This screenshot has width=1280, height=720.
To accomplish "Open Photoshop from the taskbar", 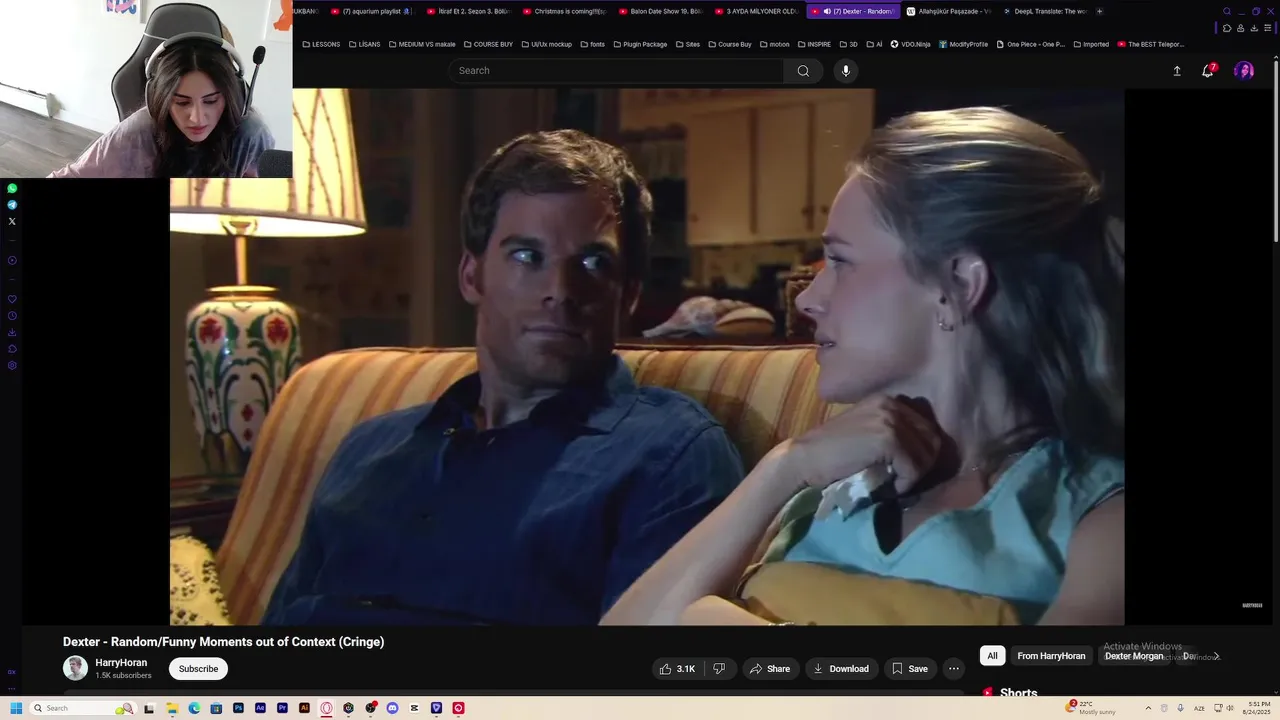I will click(238, 708).
